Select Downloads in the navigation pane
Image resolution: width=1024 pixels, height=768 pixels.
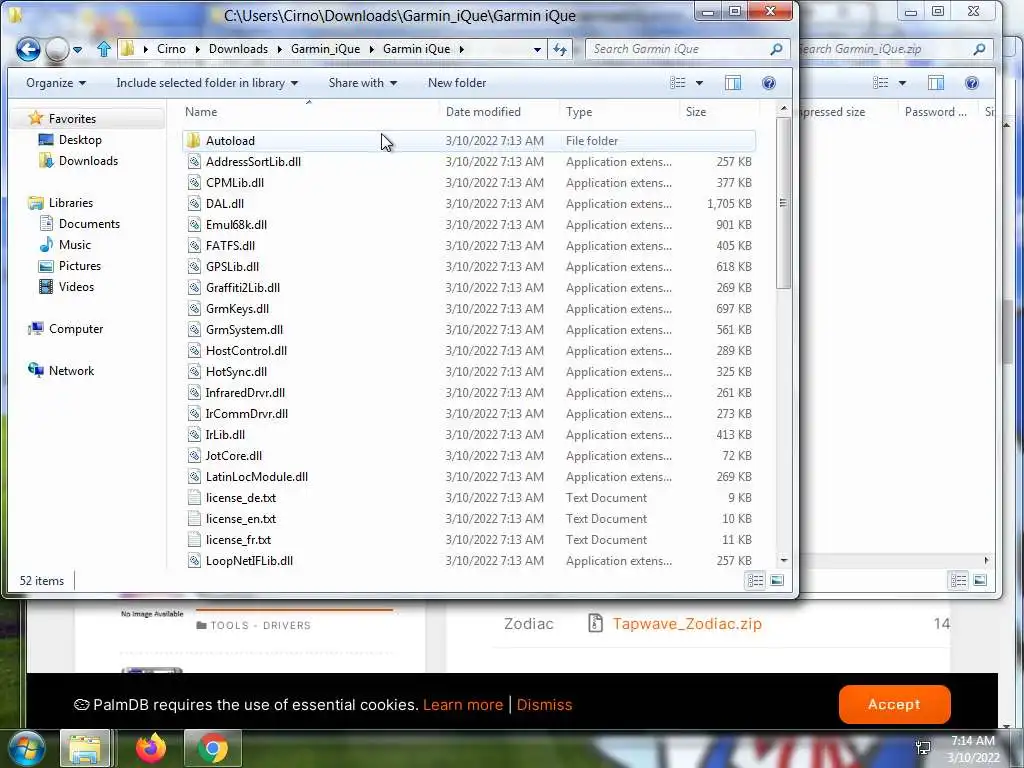pyautogui.click(x=88, y=161)
